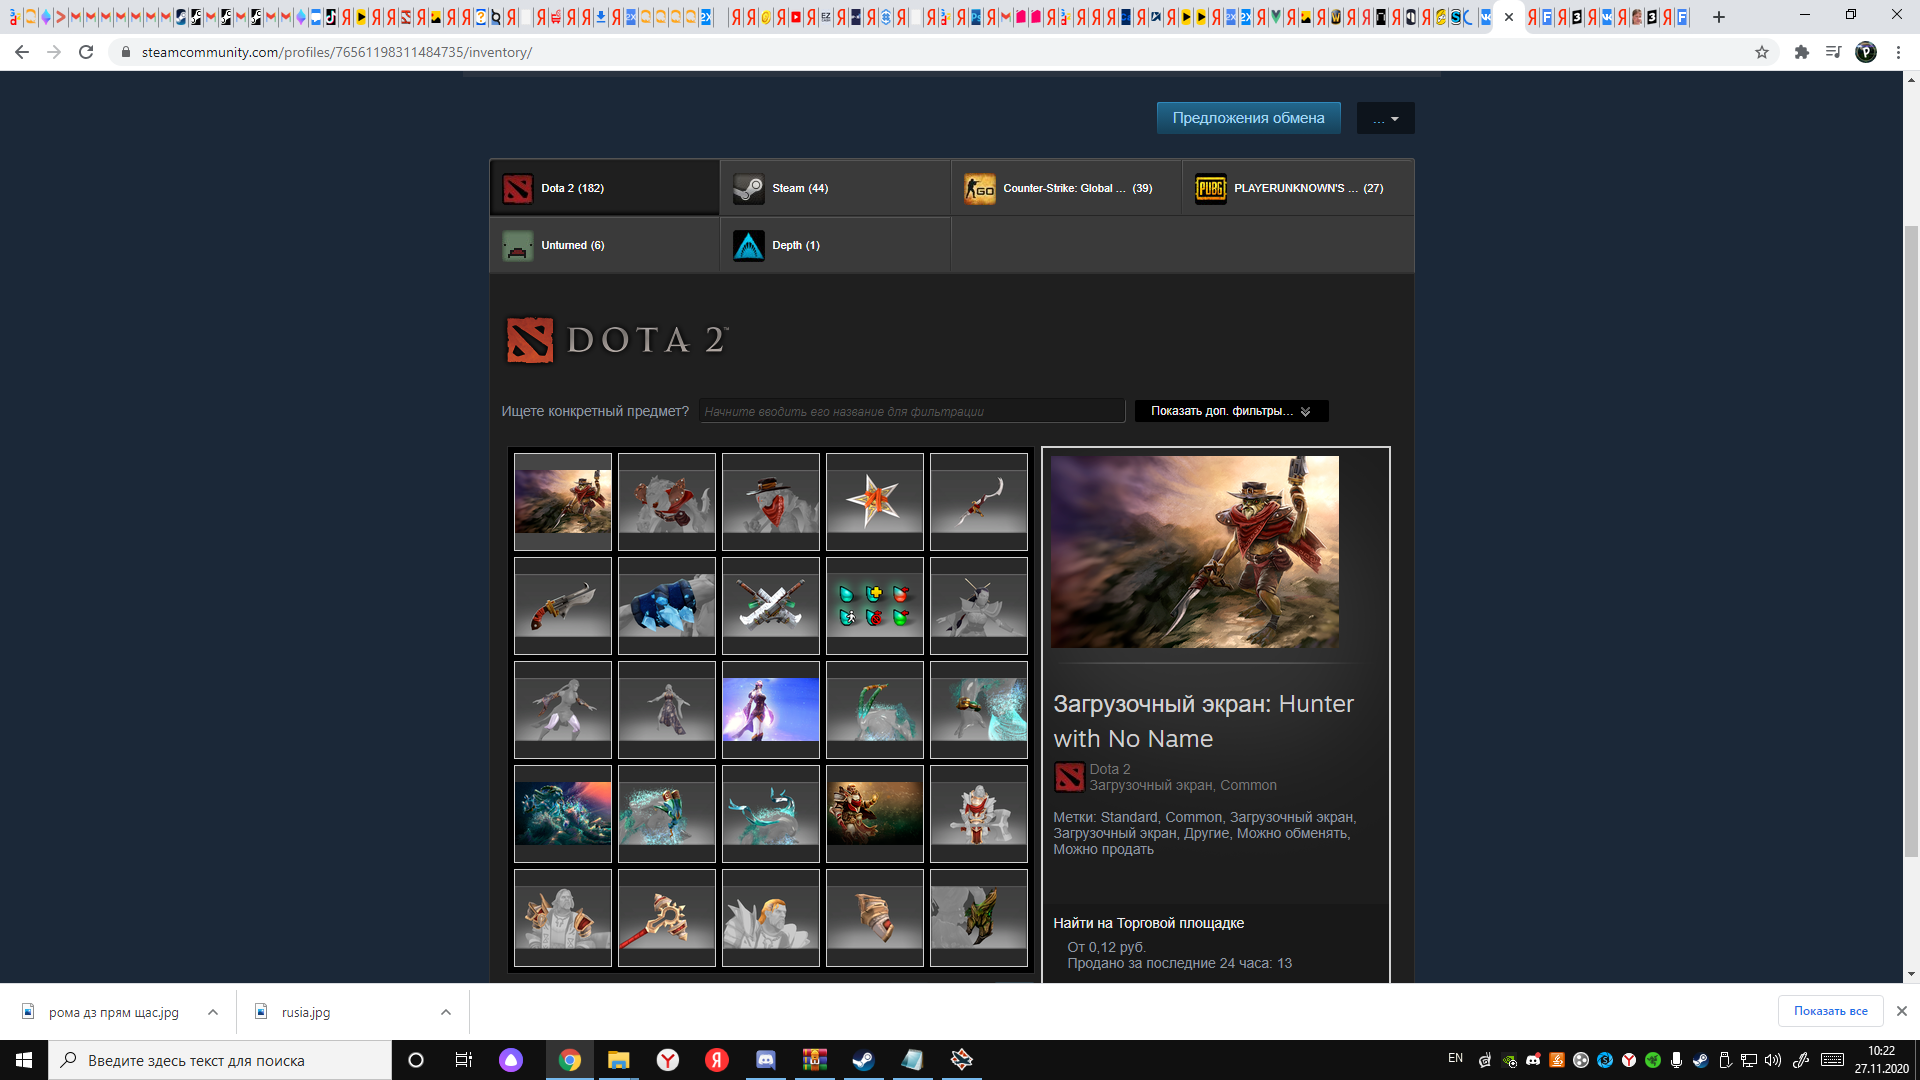Open the clock and date panel
Screen dimensions: 1920x1080
click(x=1881, y=1060)
